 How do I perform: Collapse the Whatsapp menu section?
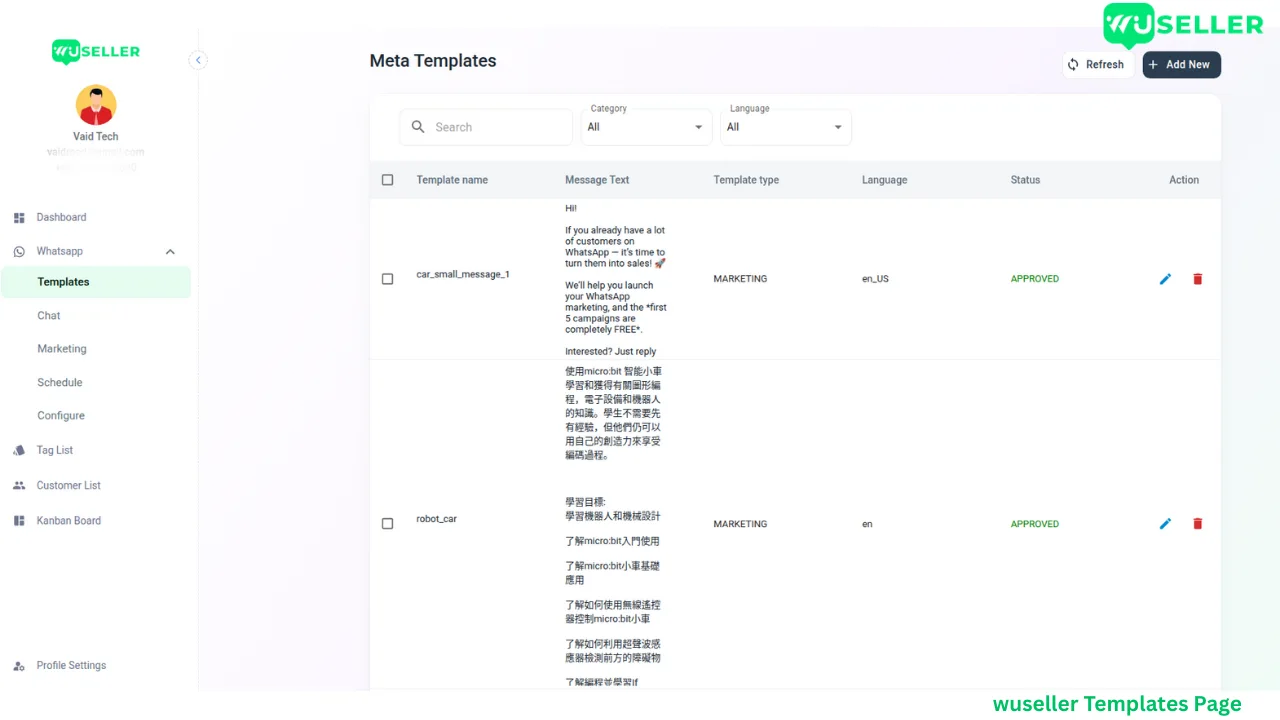click(x=170, y=252)
